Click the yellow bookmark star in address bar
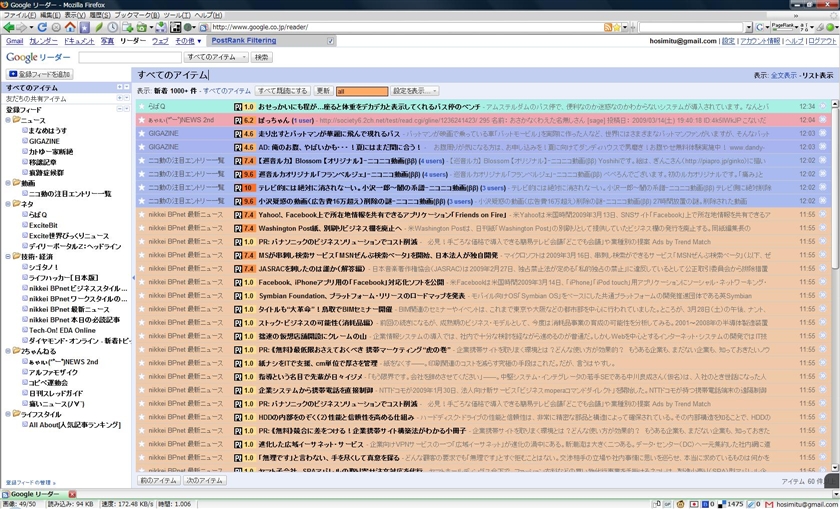Image resolution: width=840 pixels, height=509 pixels. 617,27
